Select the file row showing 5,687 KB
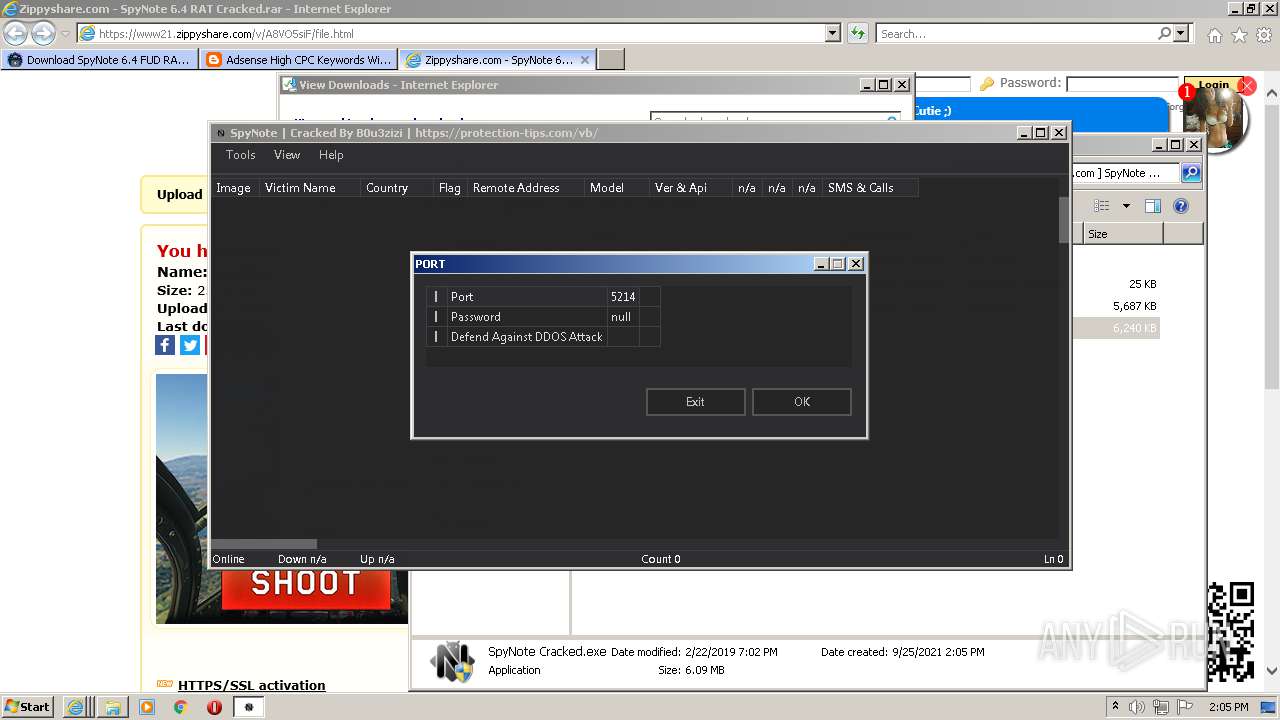Image resolution: width=1280 pixels, height=720 pixels. click(1115, 307)
